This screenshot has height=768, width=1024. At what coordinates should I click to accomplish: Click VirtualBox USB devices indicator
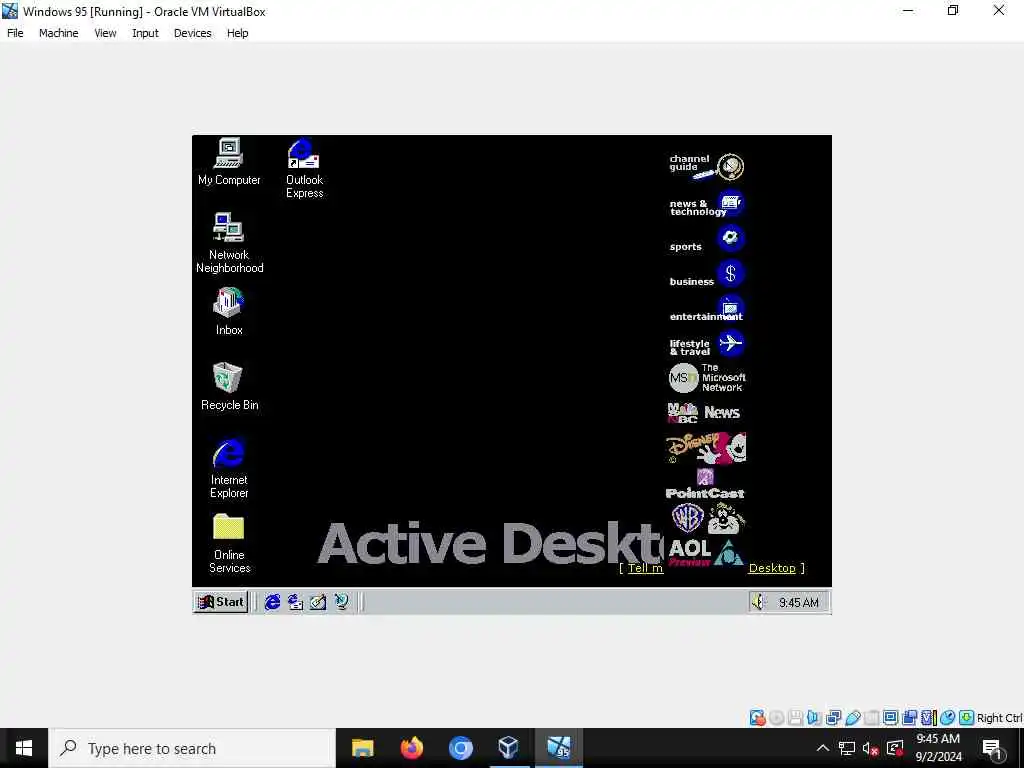[853, 718]
